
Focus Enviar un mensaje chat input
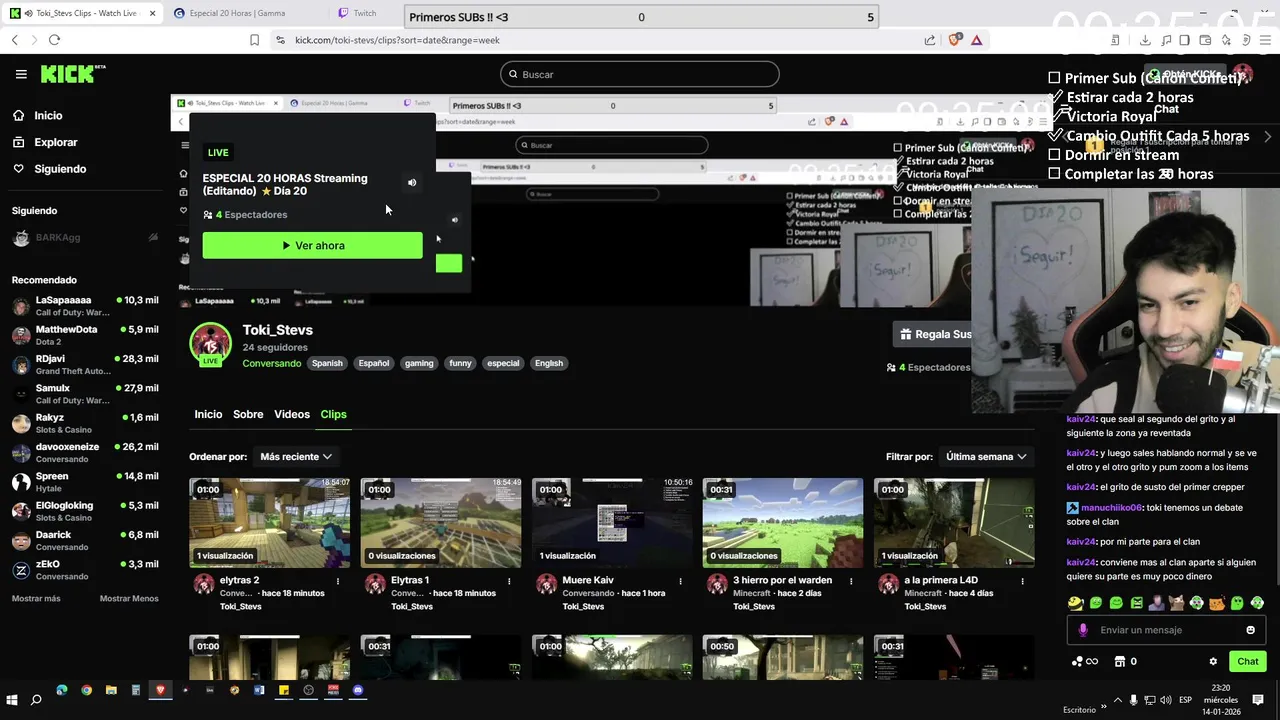pyautogui.click(x=1168, y=630)
